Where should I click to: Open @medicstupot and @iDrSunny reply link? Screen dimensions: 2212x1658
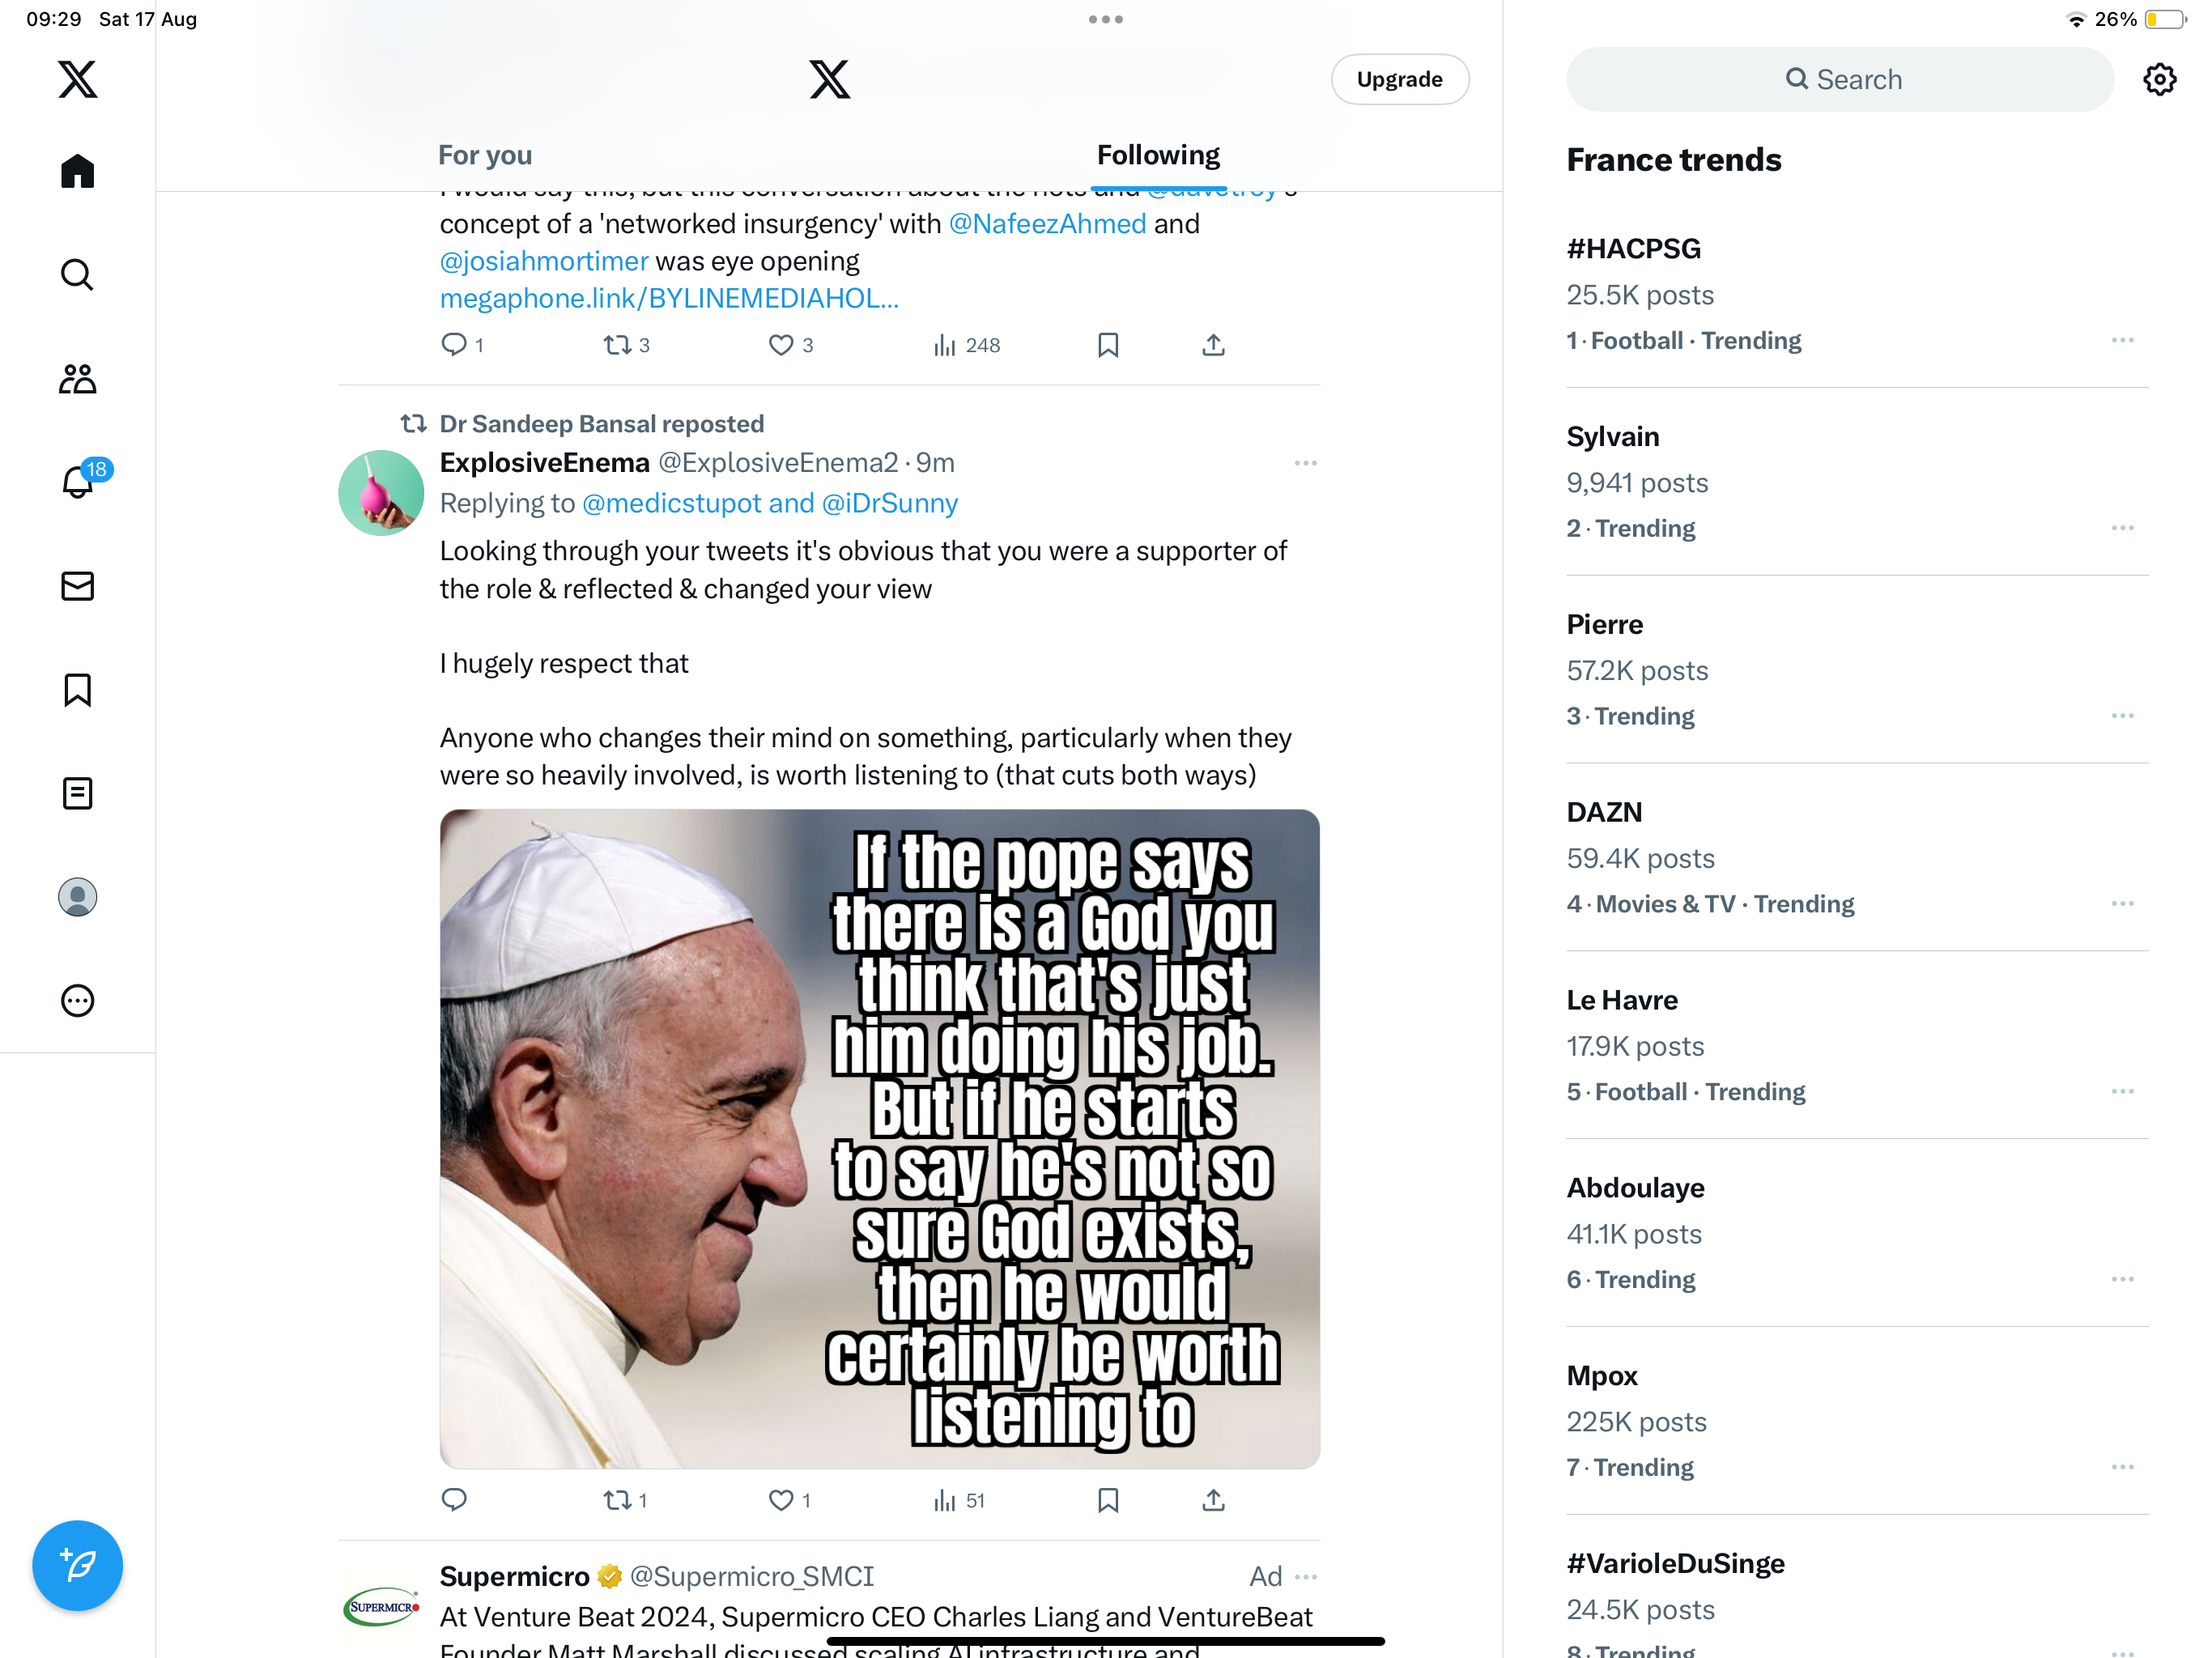[x=769, y=503]
